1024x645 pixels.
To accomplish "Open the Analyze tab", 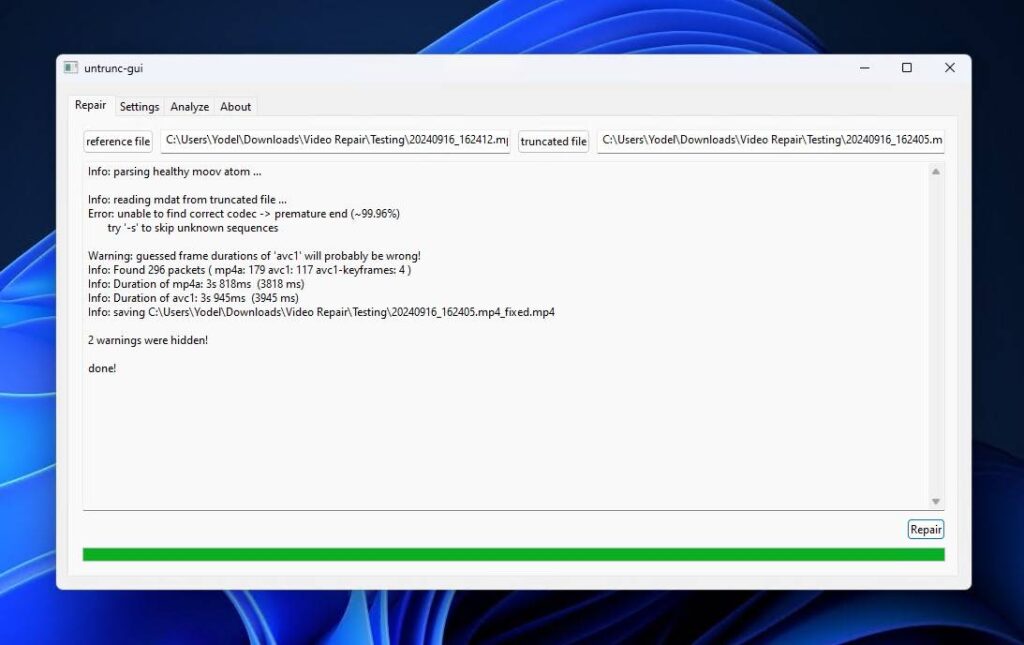I will tap(189, 106).
